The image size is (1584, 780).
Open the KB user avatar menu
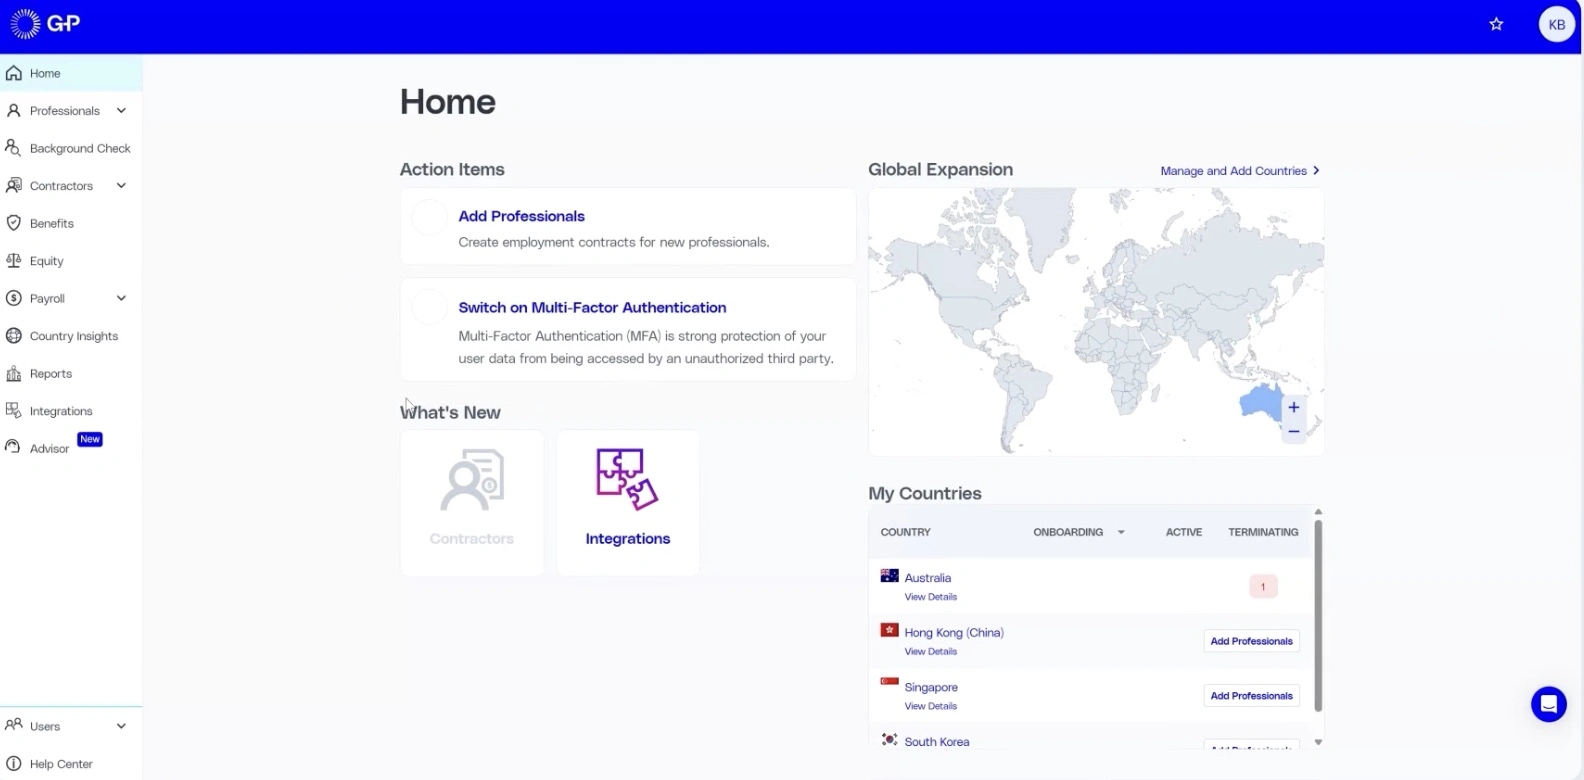(x=1556, y=25)
